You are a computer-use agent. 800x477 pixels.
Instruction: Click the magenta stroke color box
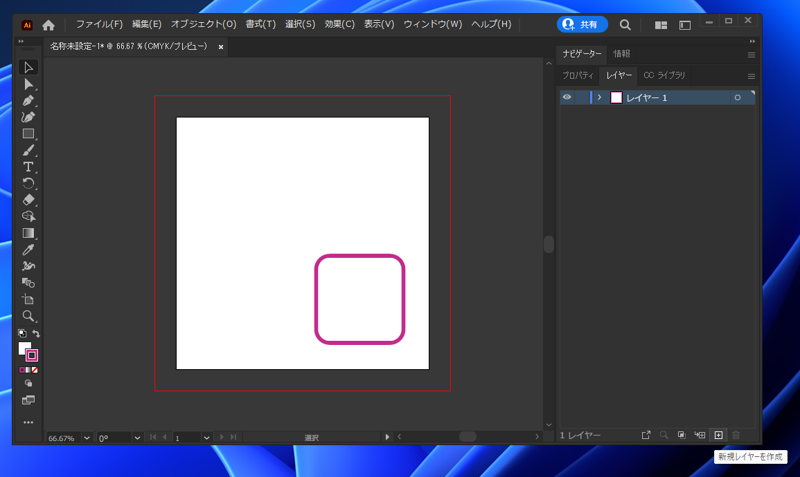click(32, 356)
